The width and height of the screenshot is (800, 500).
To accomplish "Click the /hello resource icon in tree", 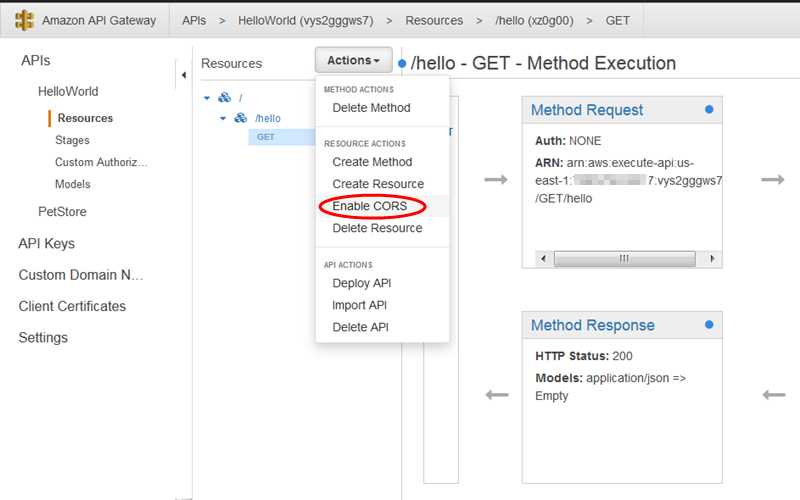I will point(240,118).
